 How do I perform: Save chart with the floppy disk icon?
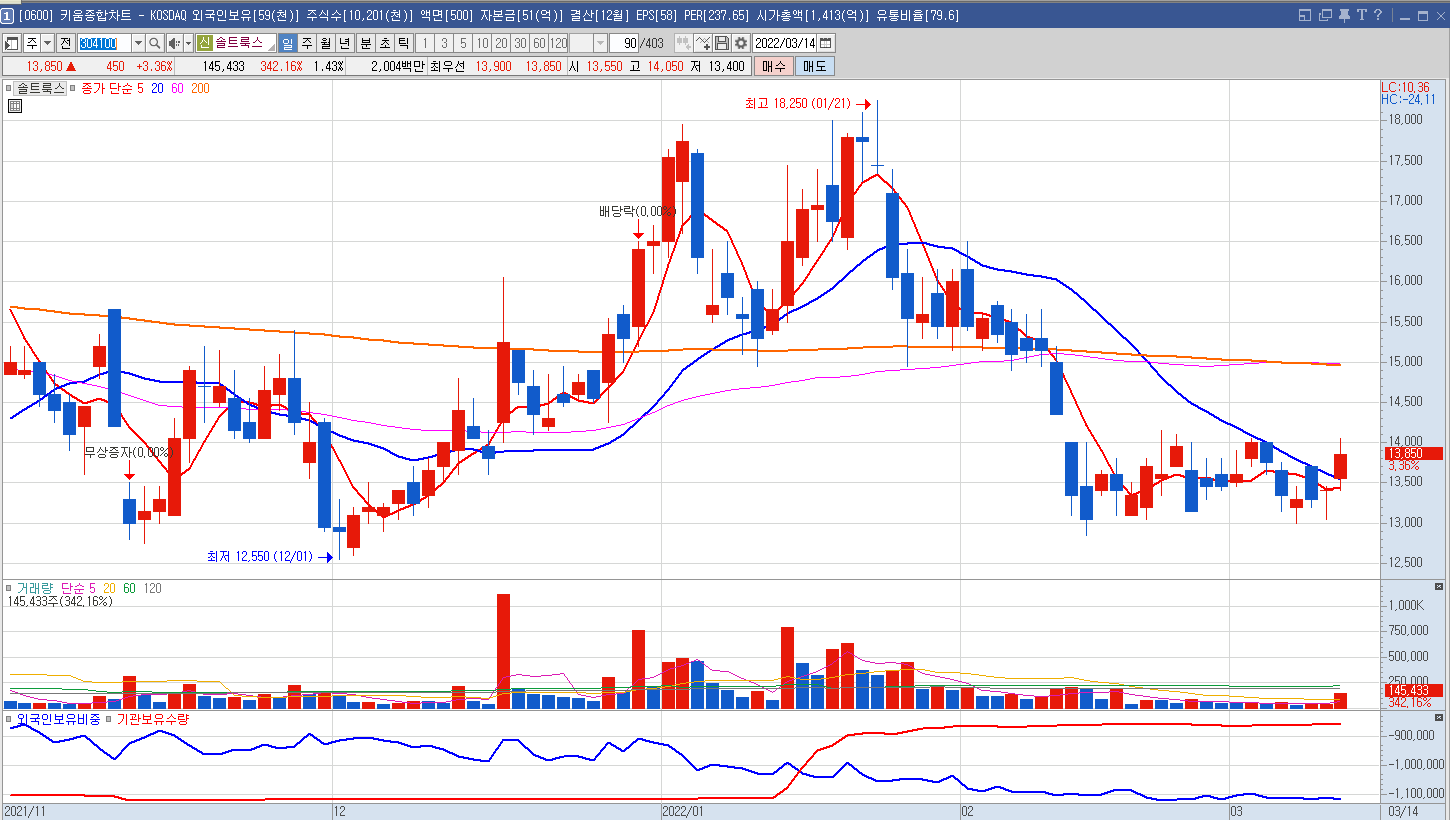click(x=722, y=43)
